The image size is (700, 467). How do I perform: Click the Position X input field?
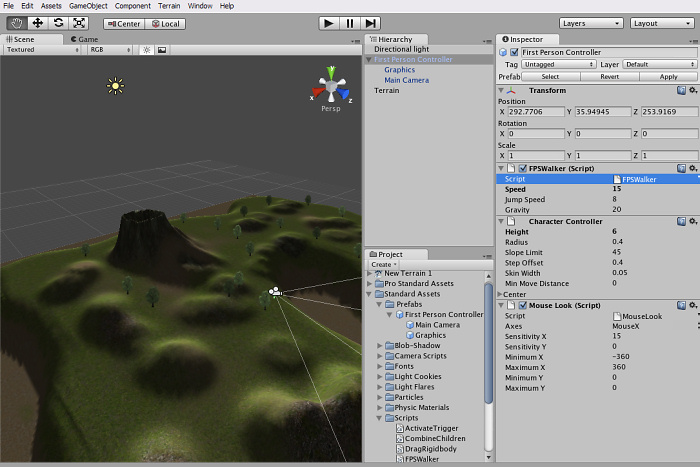(x=536, y=112)
